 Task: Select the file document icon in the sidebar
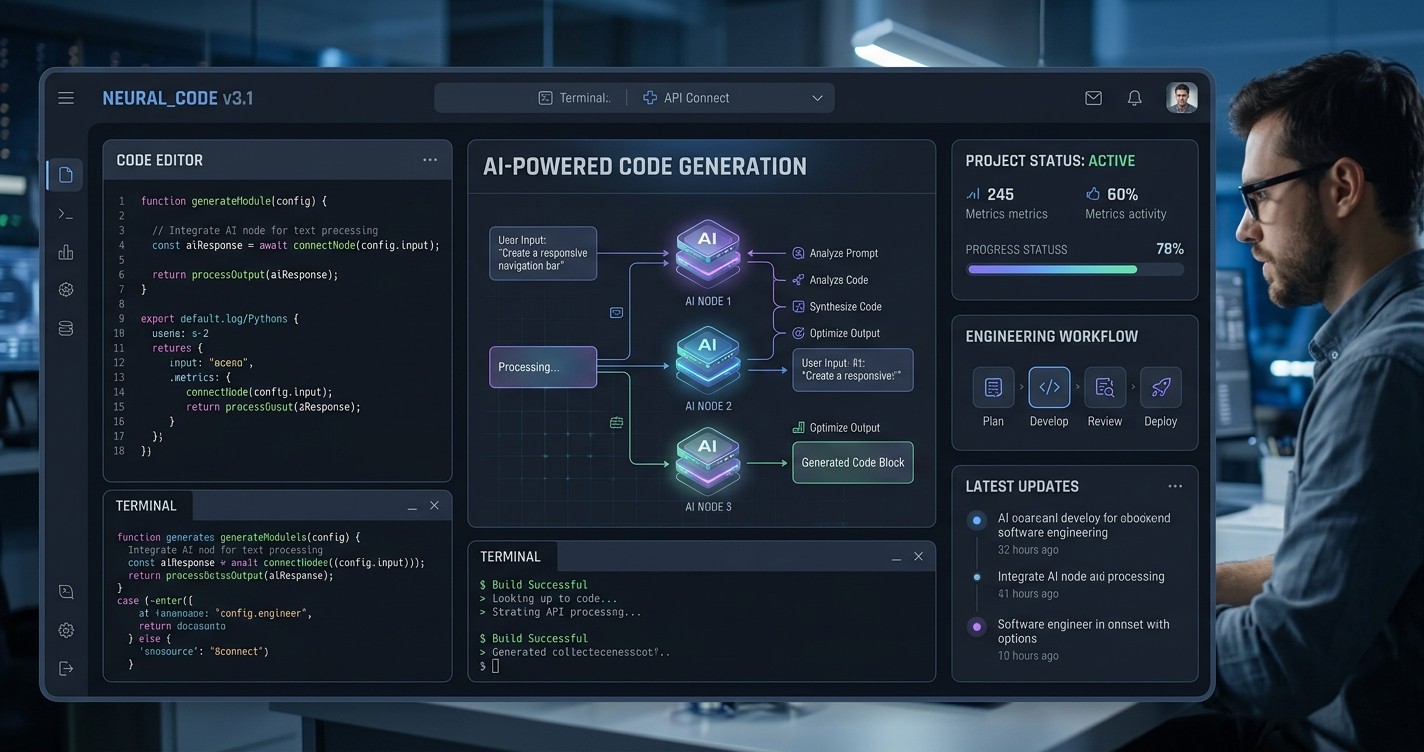(x=66, y=175)
